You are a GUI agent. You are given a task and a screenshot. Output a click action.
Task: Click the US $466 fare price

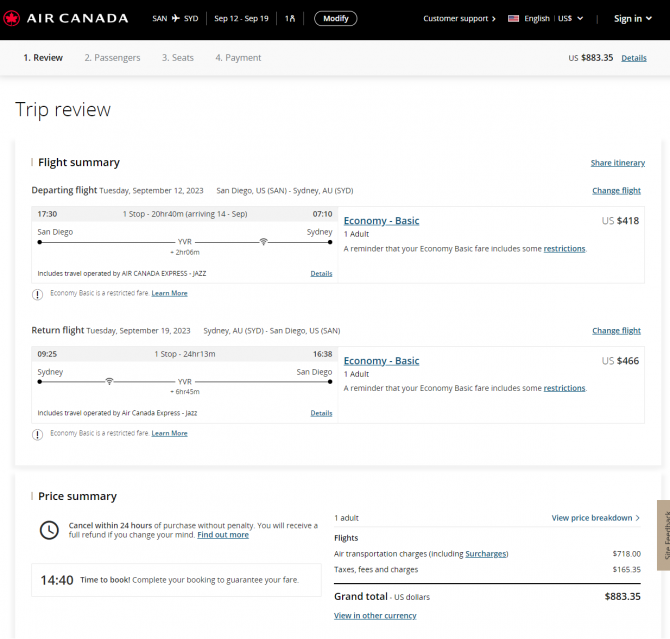[x=620, y=361]
